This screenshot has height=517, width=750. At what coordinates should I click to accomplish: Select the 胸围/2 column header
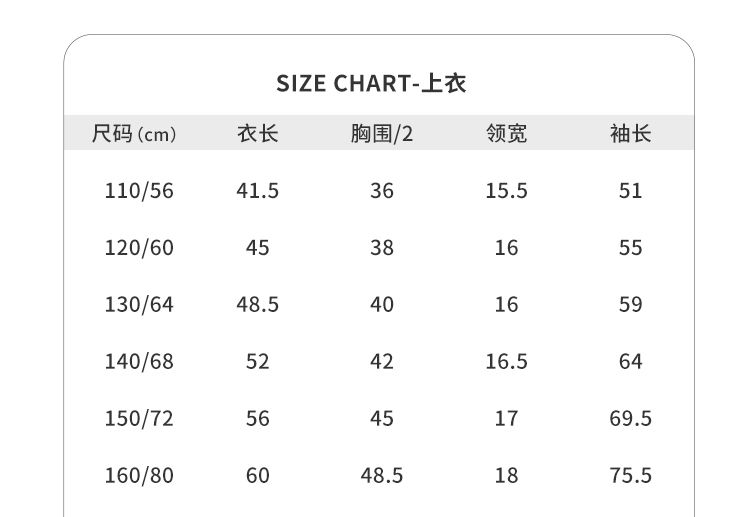(x=381, y=134)
